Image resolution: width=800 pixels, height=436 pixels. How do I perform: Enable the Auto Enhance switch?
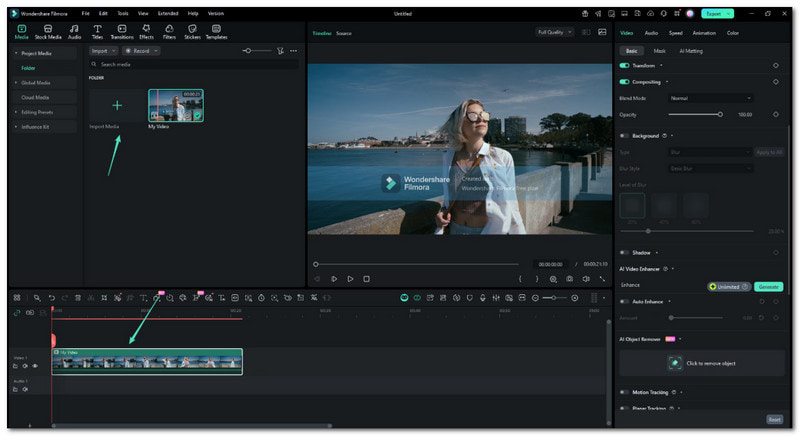point(624,301)
